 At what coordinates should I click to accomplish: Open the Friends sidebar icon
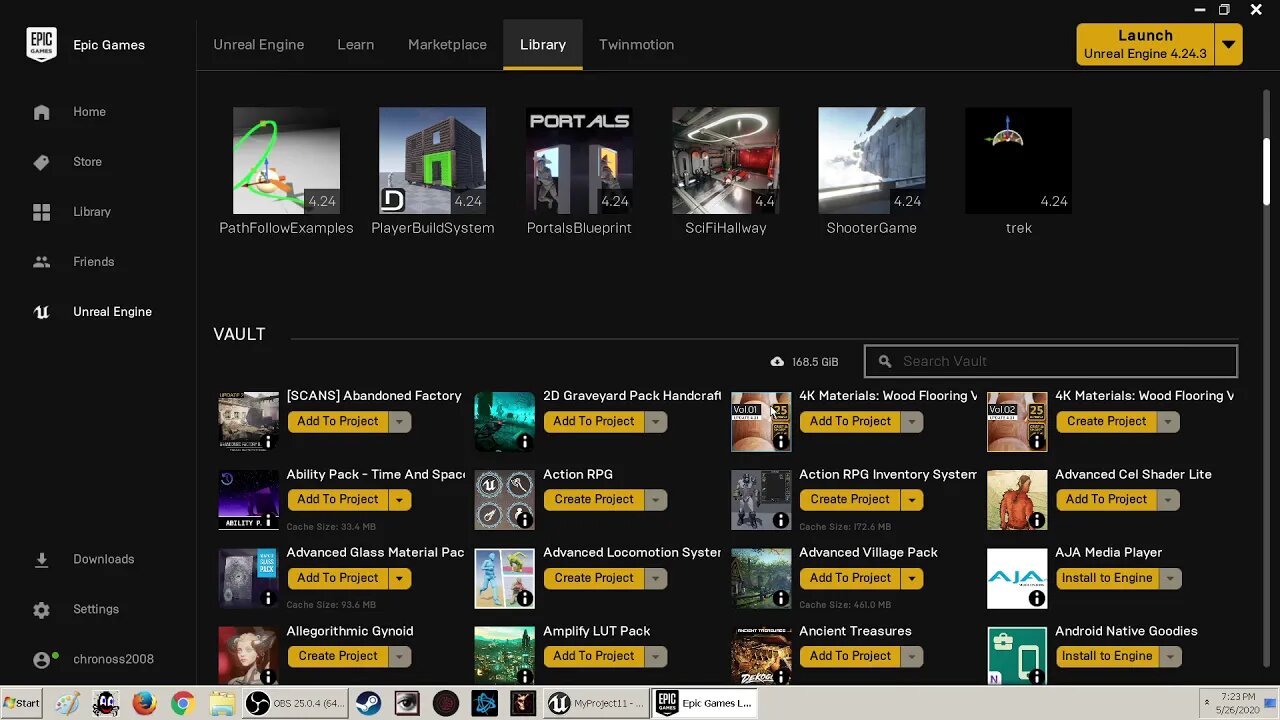[x=41, y=262]
